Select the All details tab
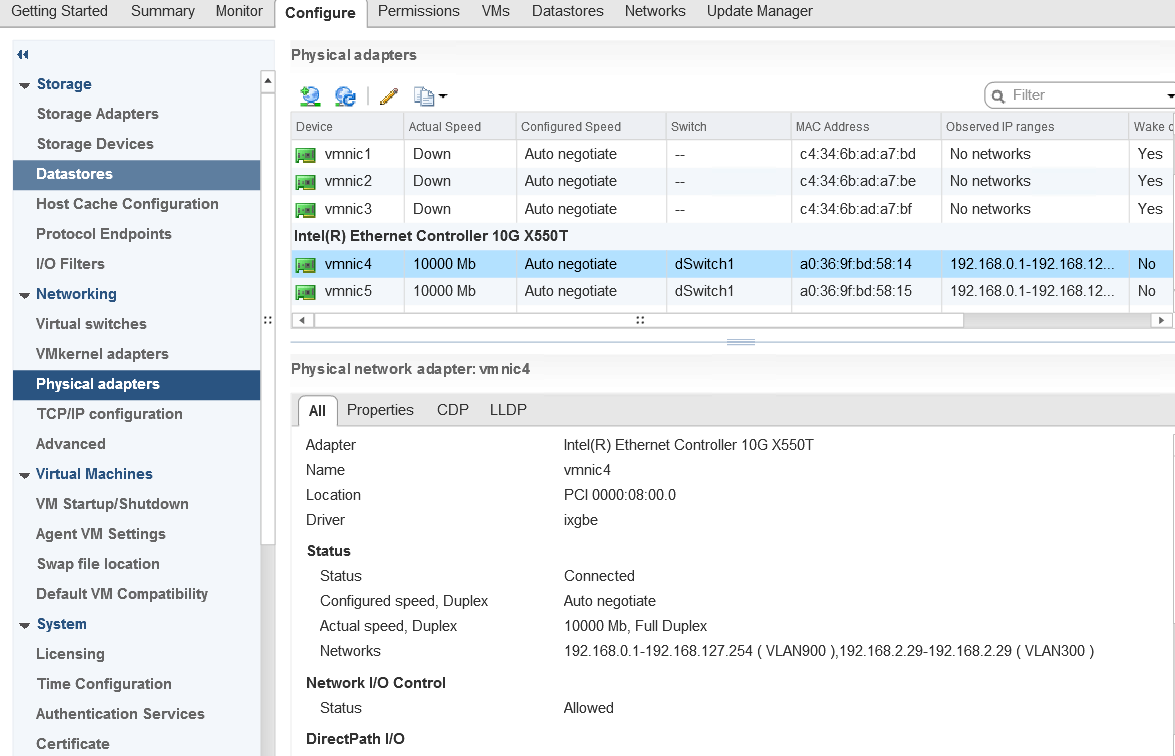This screenshot has width=1175, height=756. point(317,411)
